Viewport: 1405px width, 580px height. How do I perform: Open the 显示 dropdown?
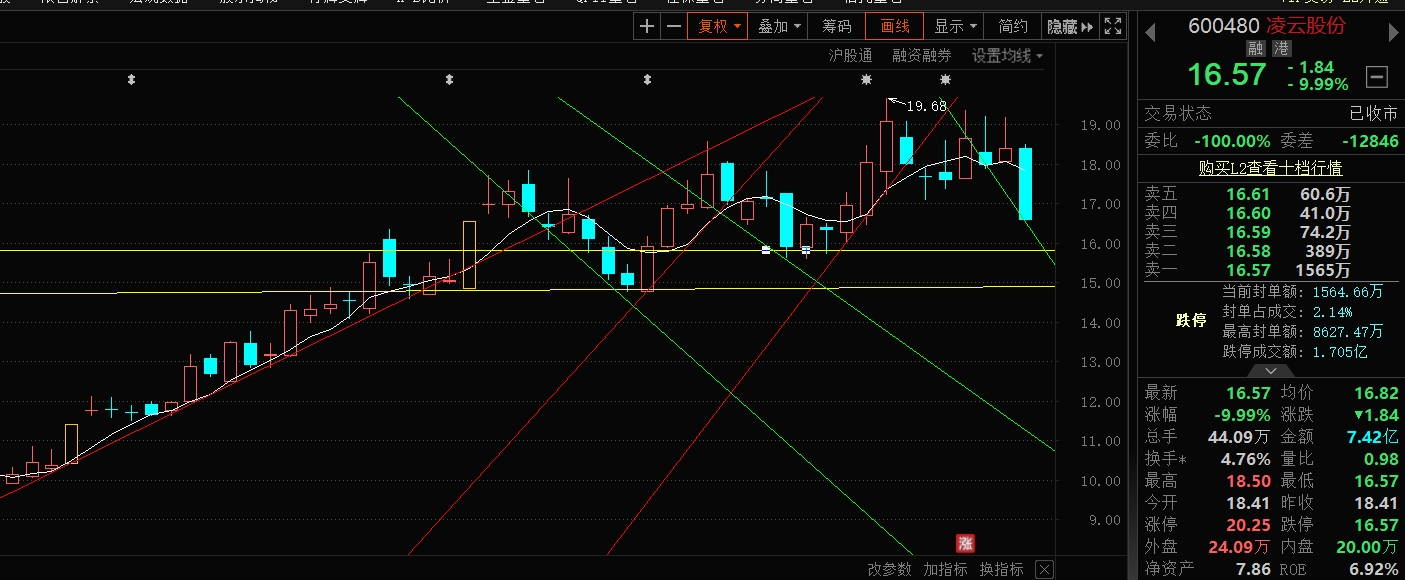pyautogui.click(x=954, y=27)
